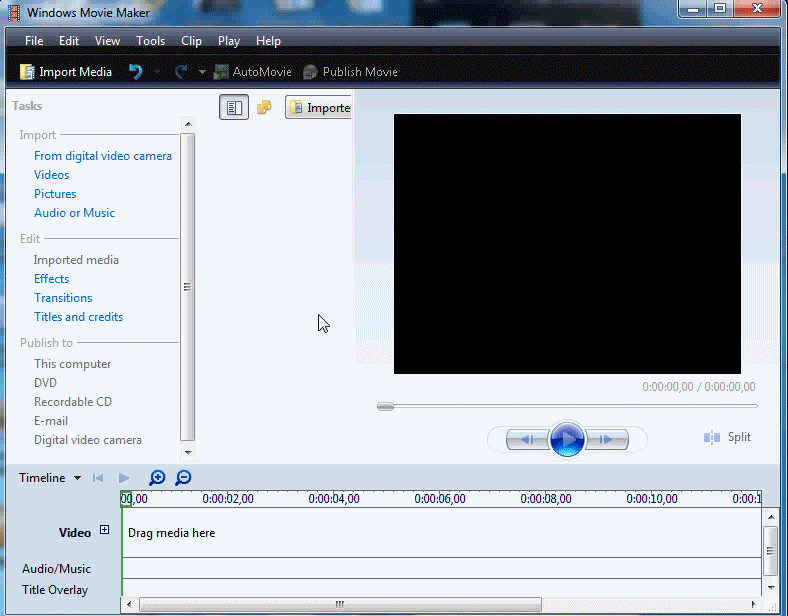Screen dimensions: 788x616
Task: Click the Previous Frame button
Action: [527, 440]
